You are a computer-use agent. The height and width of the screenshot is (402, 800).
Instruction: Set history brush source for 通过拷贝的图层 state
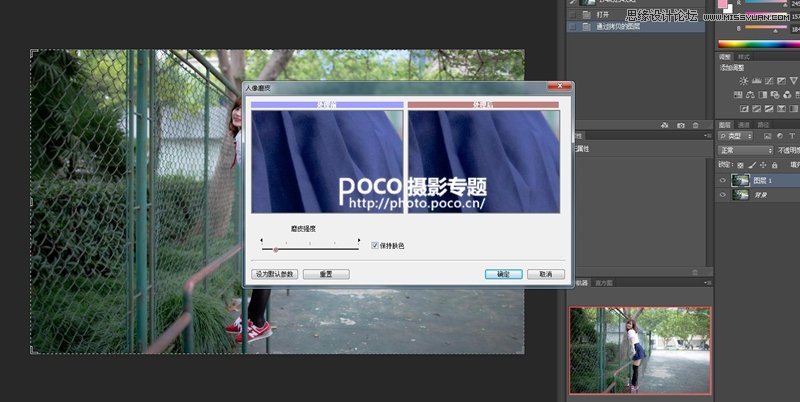(572, 27)
